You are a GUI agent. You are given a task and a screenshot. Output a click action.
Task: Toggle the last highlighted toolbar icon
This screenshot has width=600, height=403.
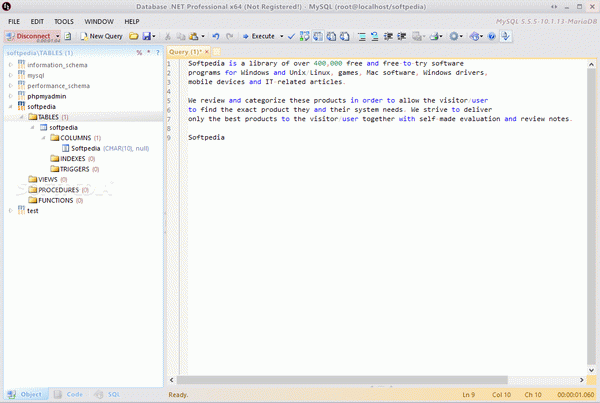505,36
